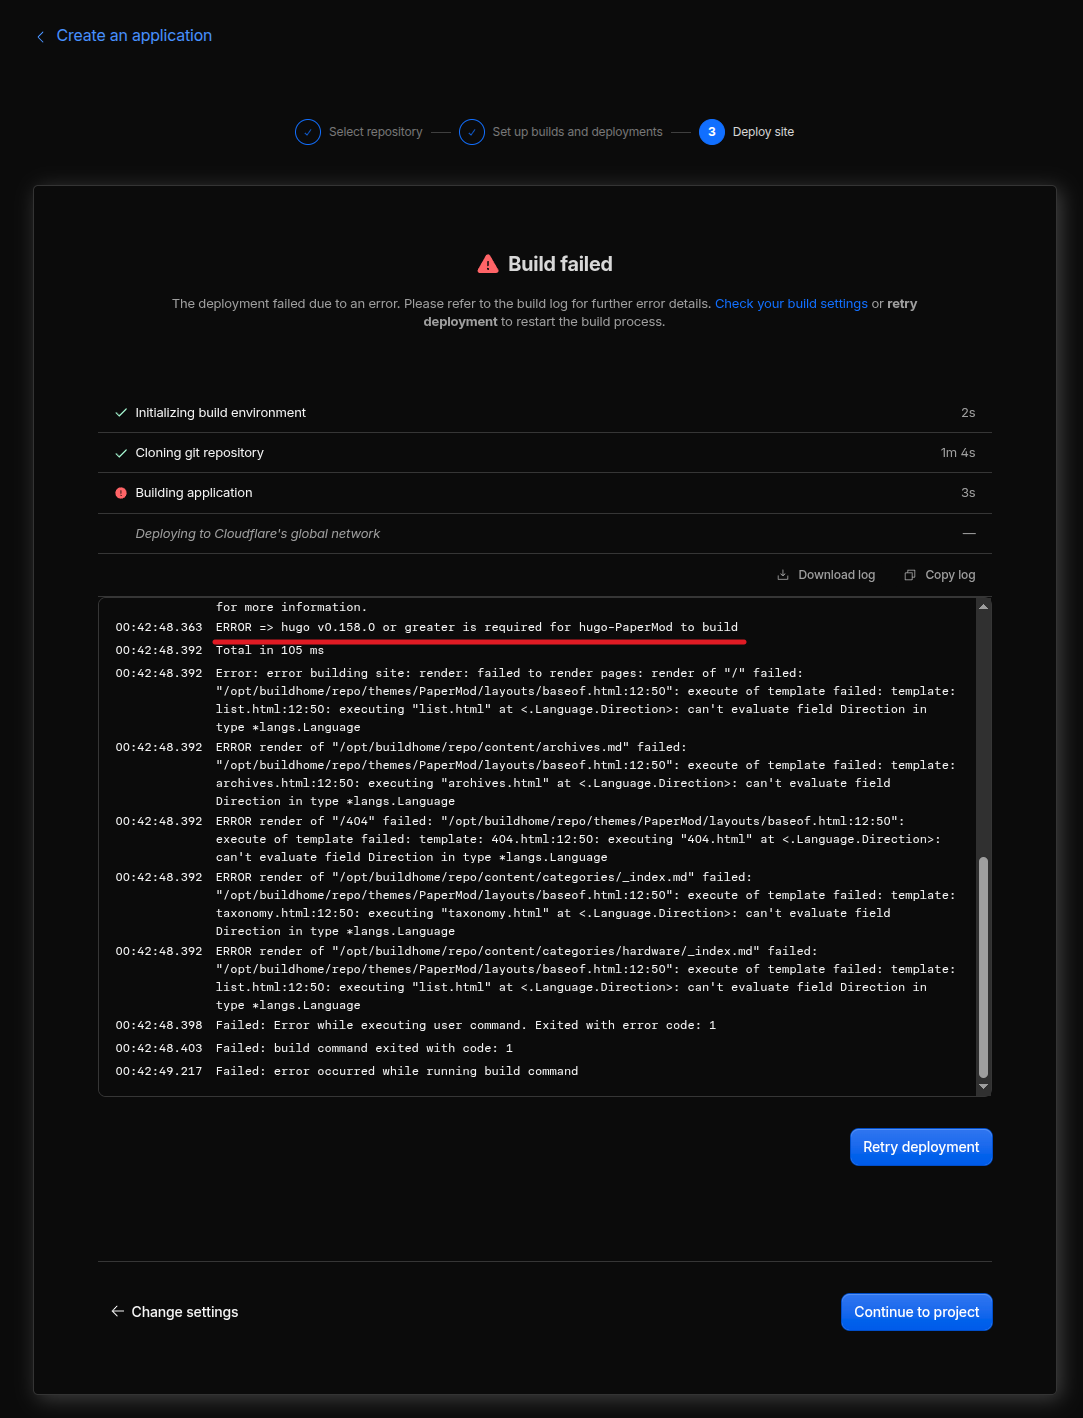Expand the Building application step
The image size is (1083, 1418).
tap(545, 493)
